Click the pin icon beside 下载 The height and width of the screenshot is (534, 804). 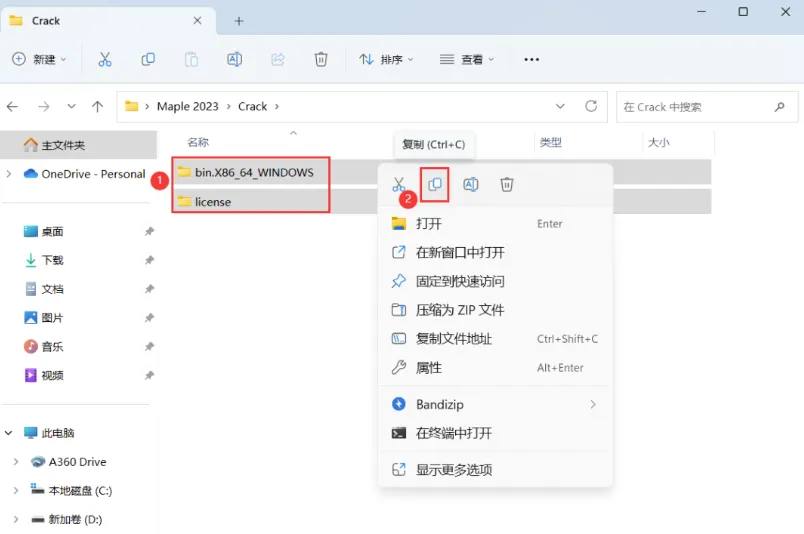149,260
